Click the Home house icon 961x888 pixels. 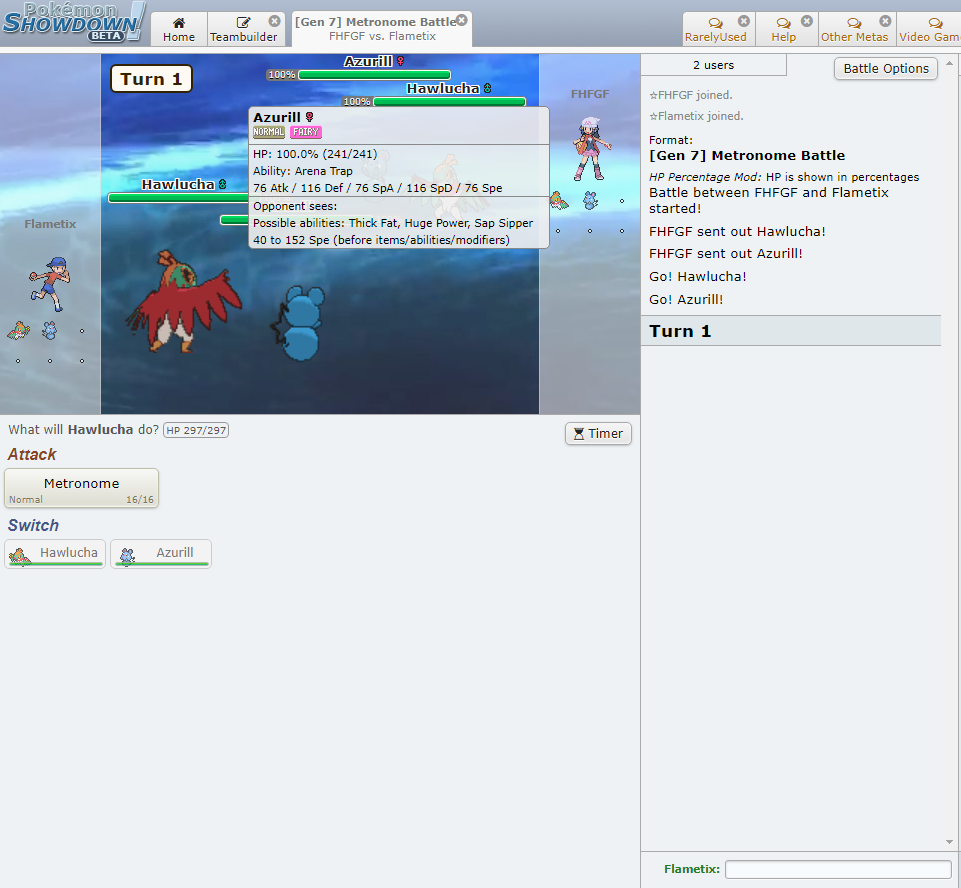click(x=179, y=23)
